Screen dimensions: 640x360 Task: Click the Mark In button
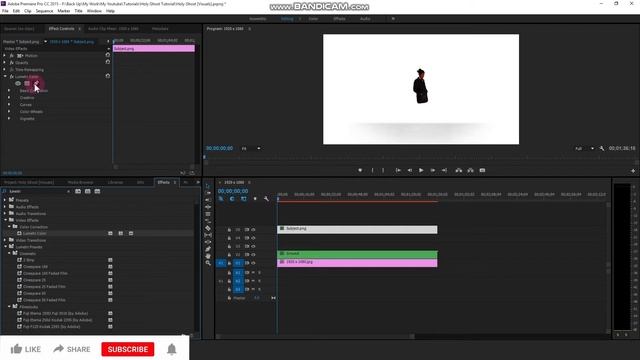coord(372,170)
